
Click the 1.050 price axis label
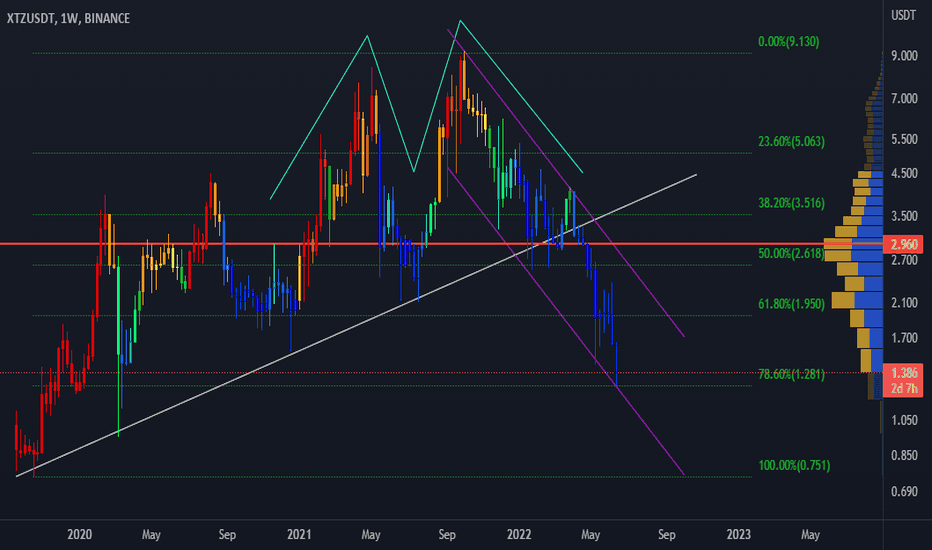pos(904,420)
